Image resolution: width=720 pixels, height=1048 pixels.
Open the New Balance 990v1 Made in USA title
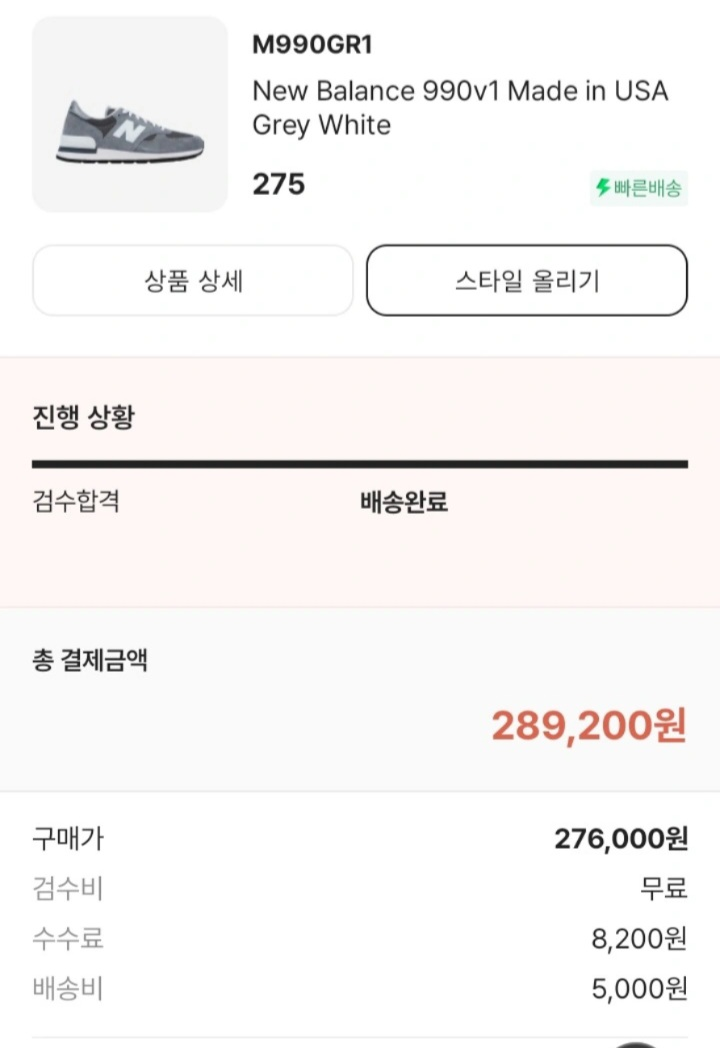click(x=460, y=108)
